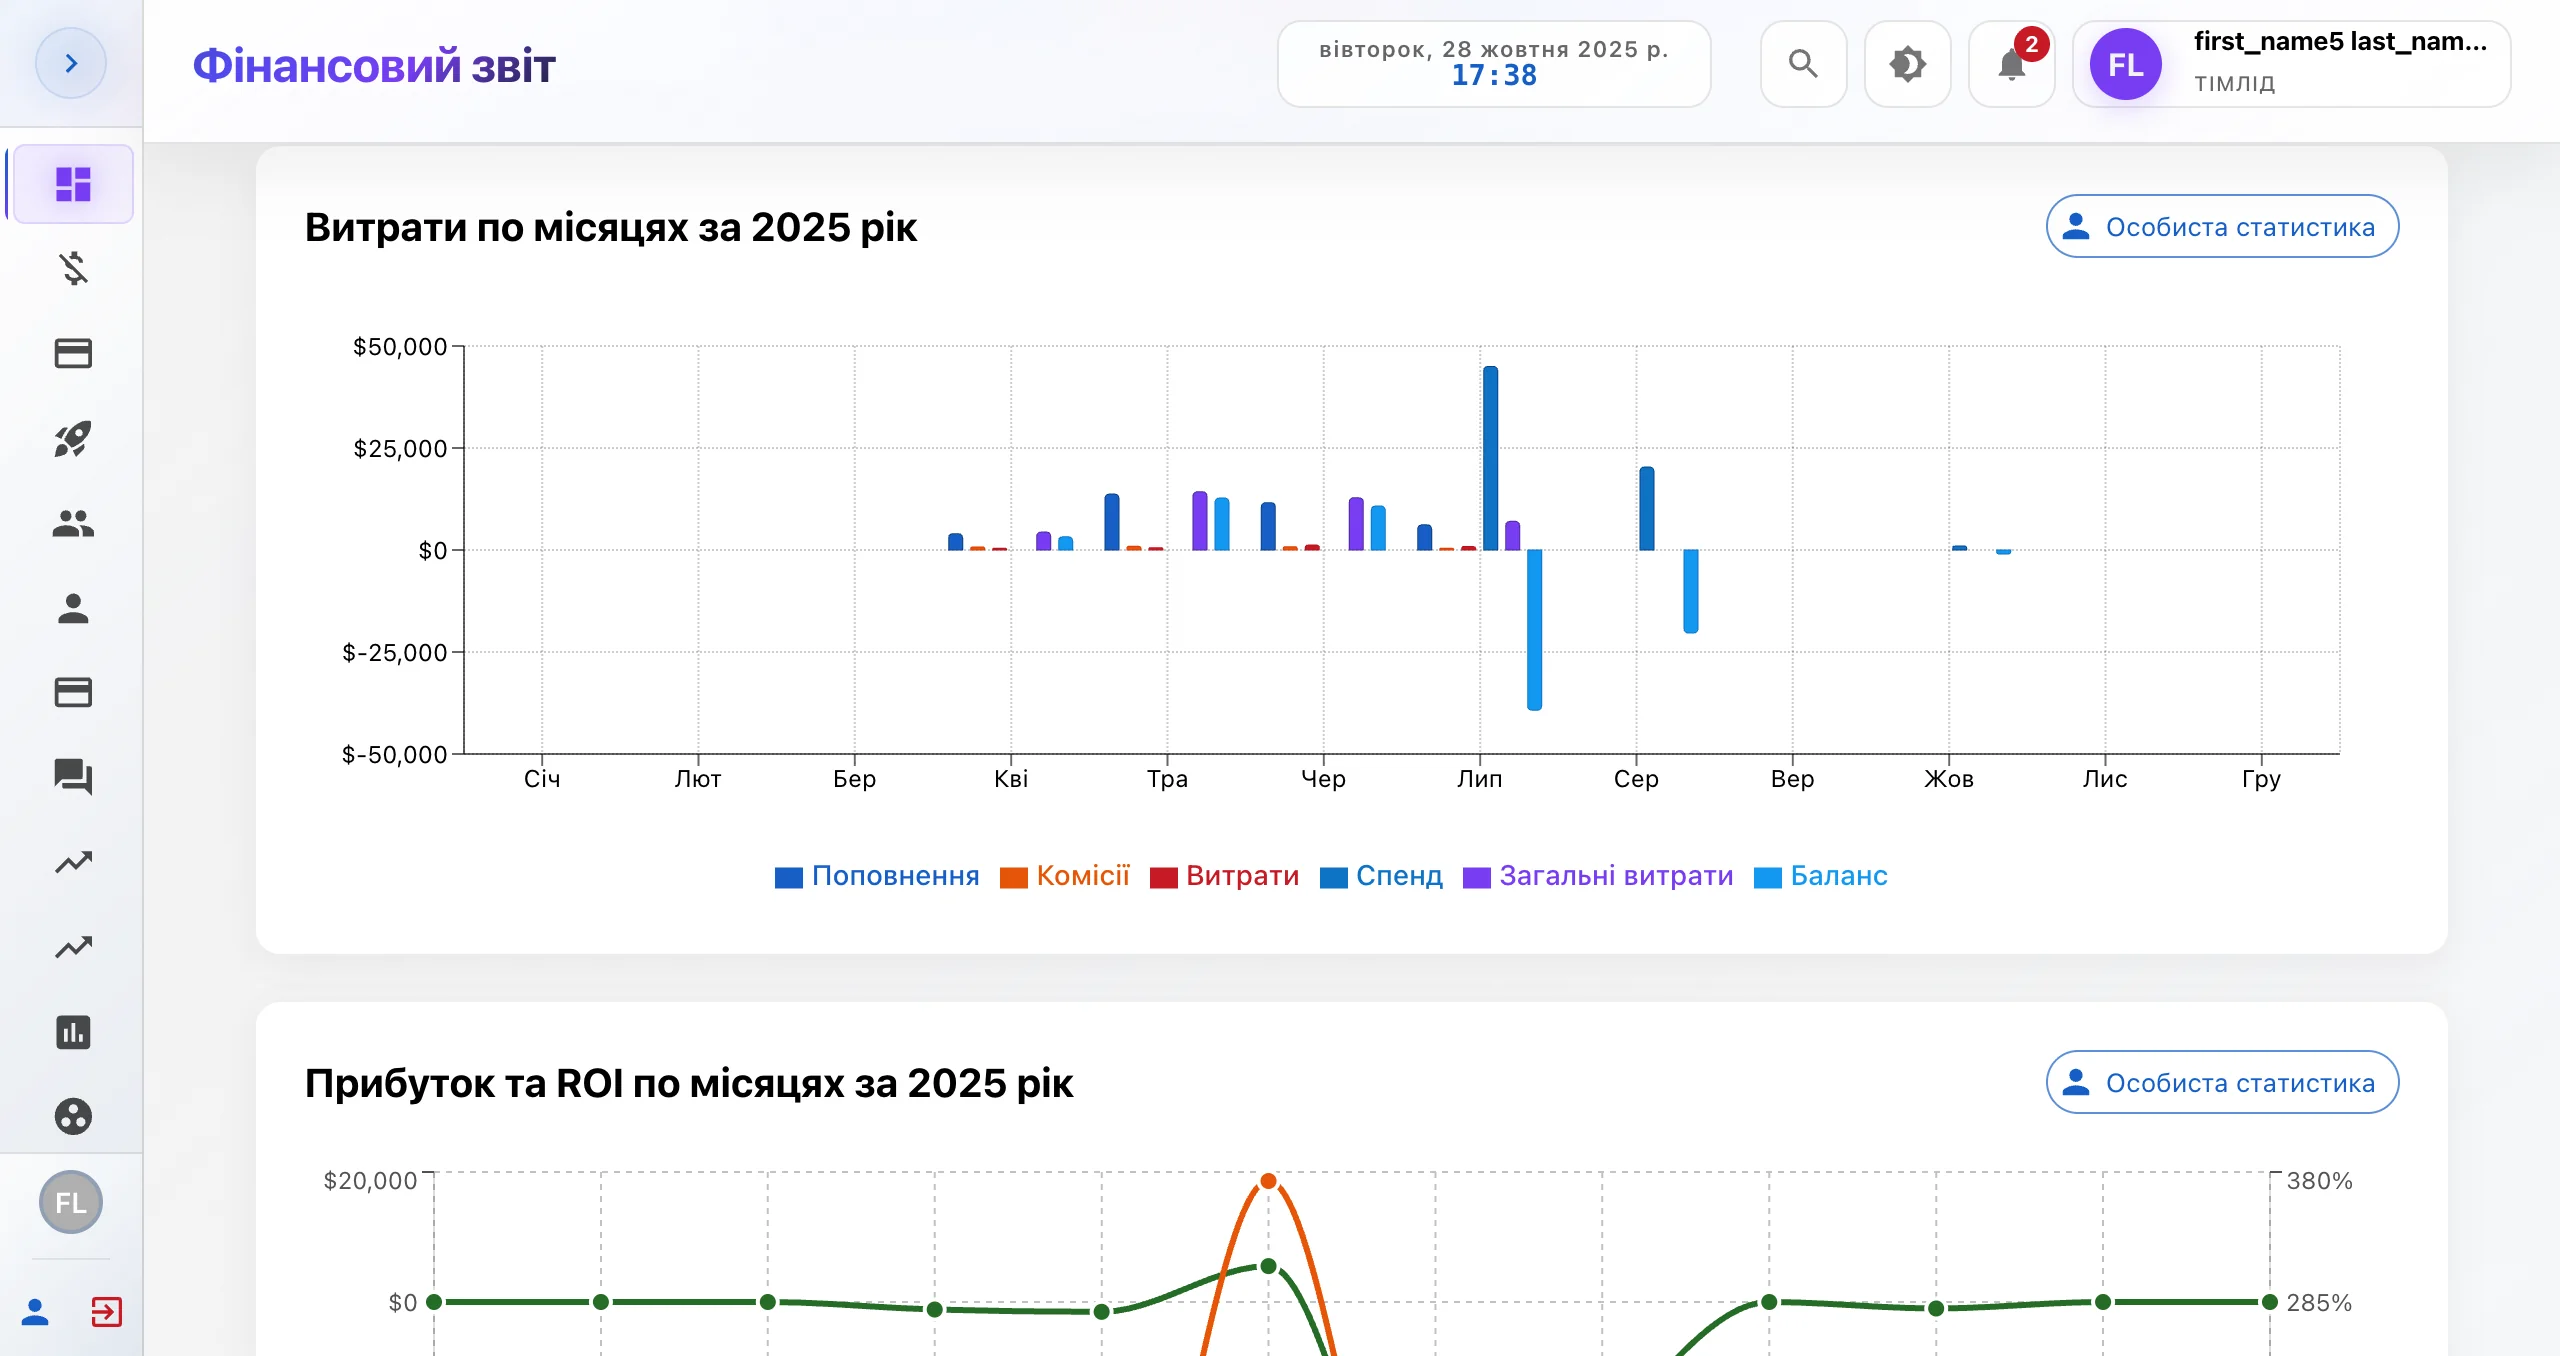Image resolution: width=2560 pixels, height=1356 pixels.
Task: Expand the sidebar with the chevron button
Action: tap(71, 64)
